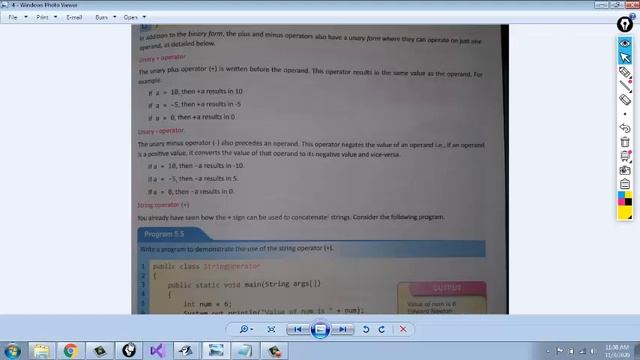Select the highlighter marker tool
The width and height of the screenshot is (640, 360).
pyautogui.click(x=624, y=72)
